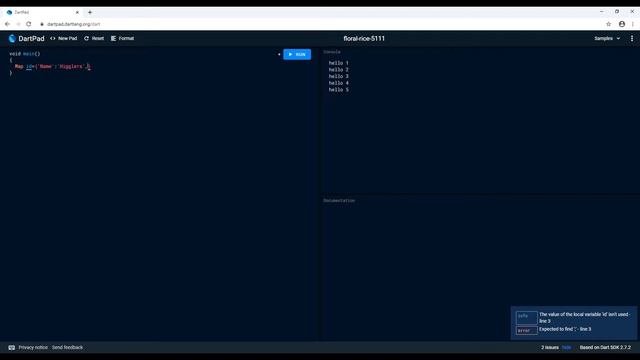Screen dimensions: 640x360
Task: Open browser profile avatar icon
Action: click(622, 24)
